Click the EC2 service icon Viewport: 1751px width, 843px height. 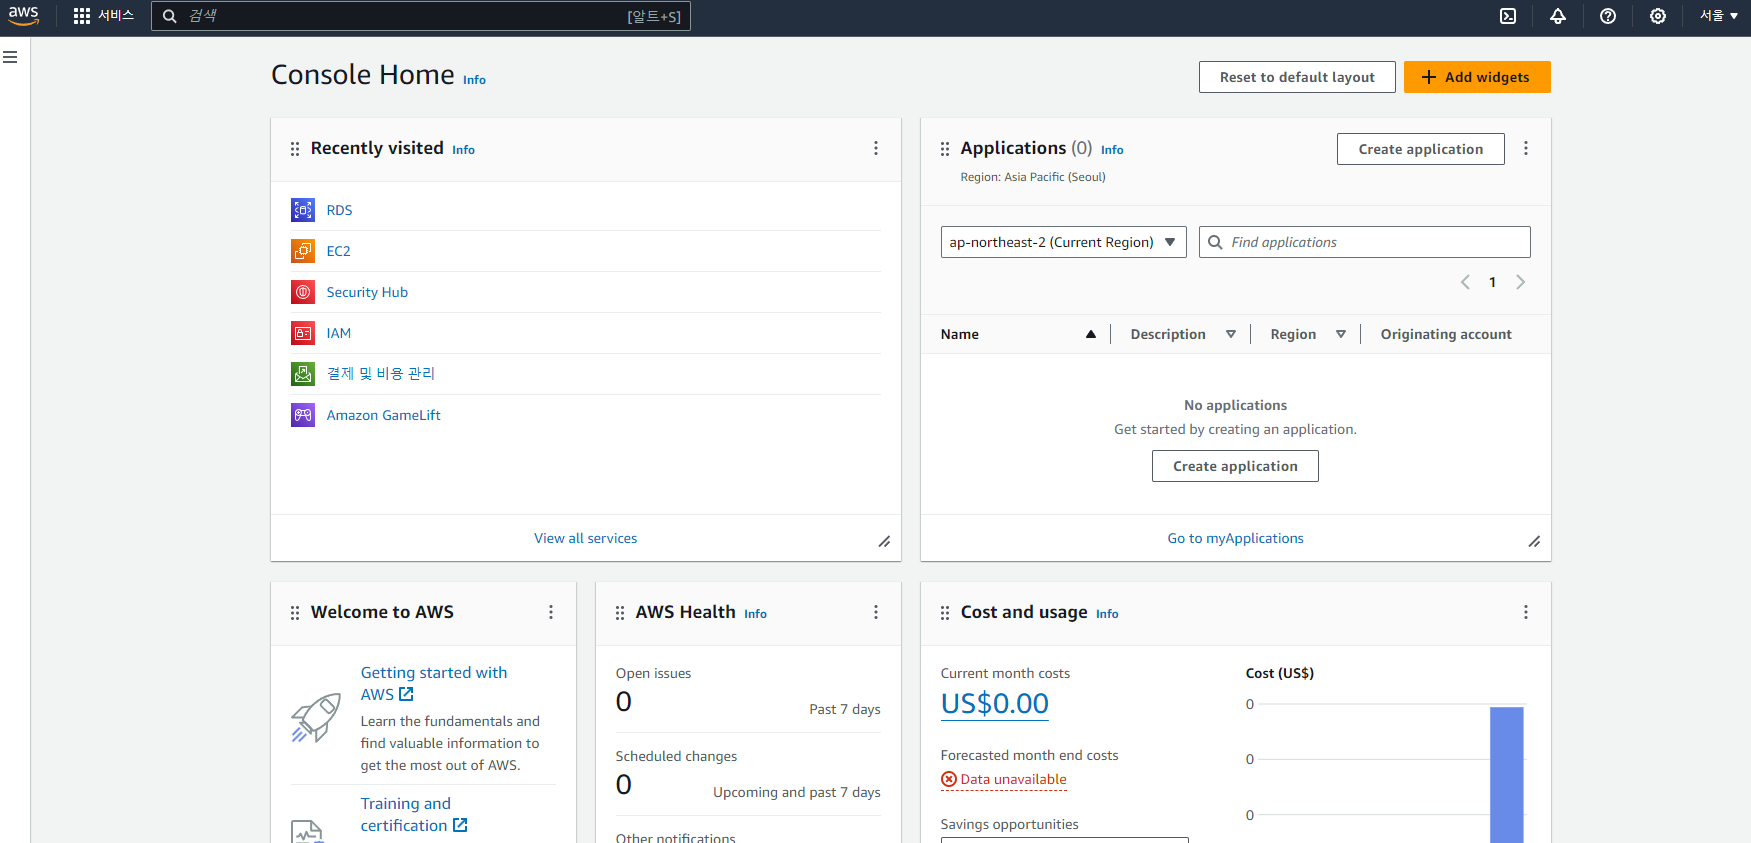[x=303, y=251]
